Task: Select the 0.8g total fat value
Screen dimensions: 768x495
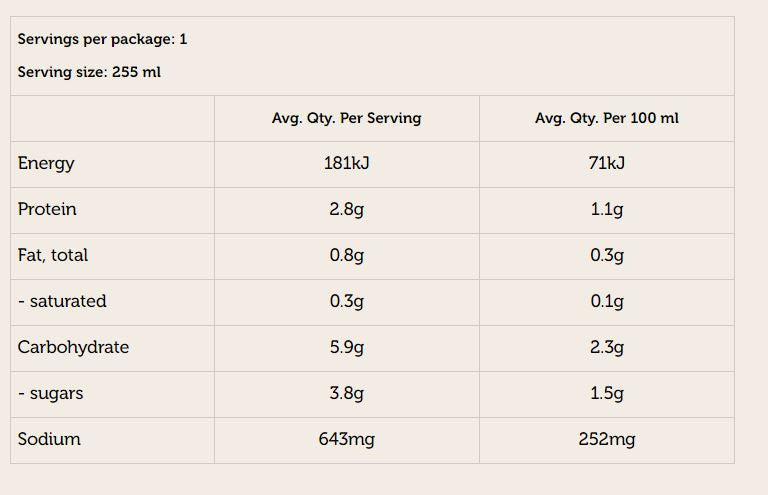Action: tap(346, 255)
